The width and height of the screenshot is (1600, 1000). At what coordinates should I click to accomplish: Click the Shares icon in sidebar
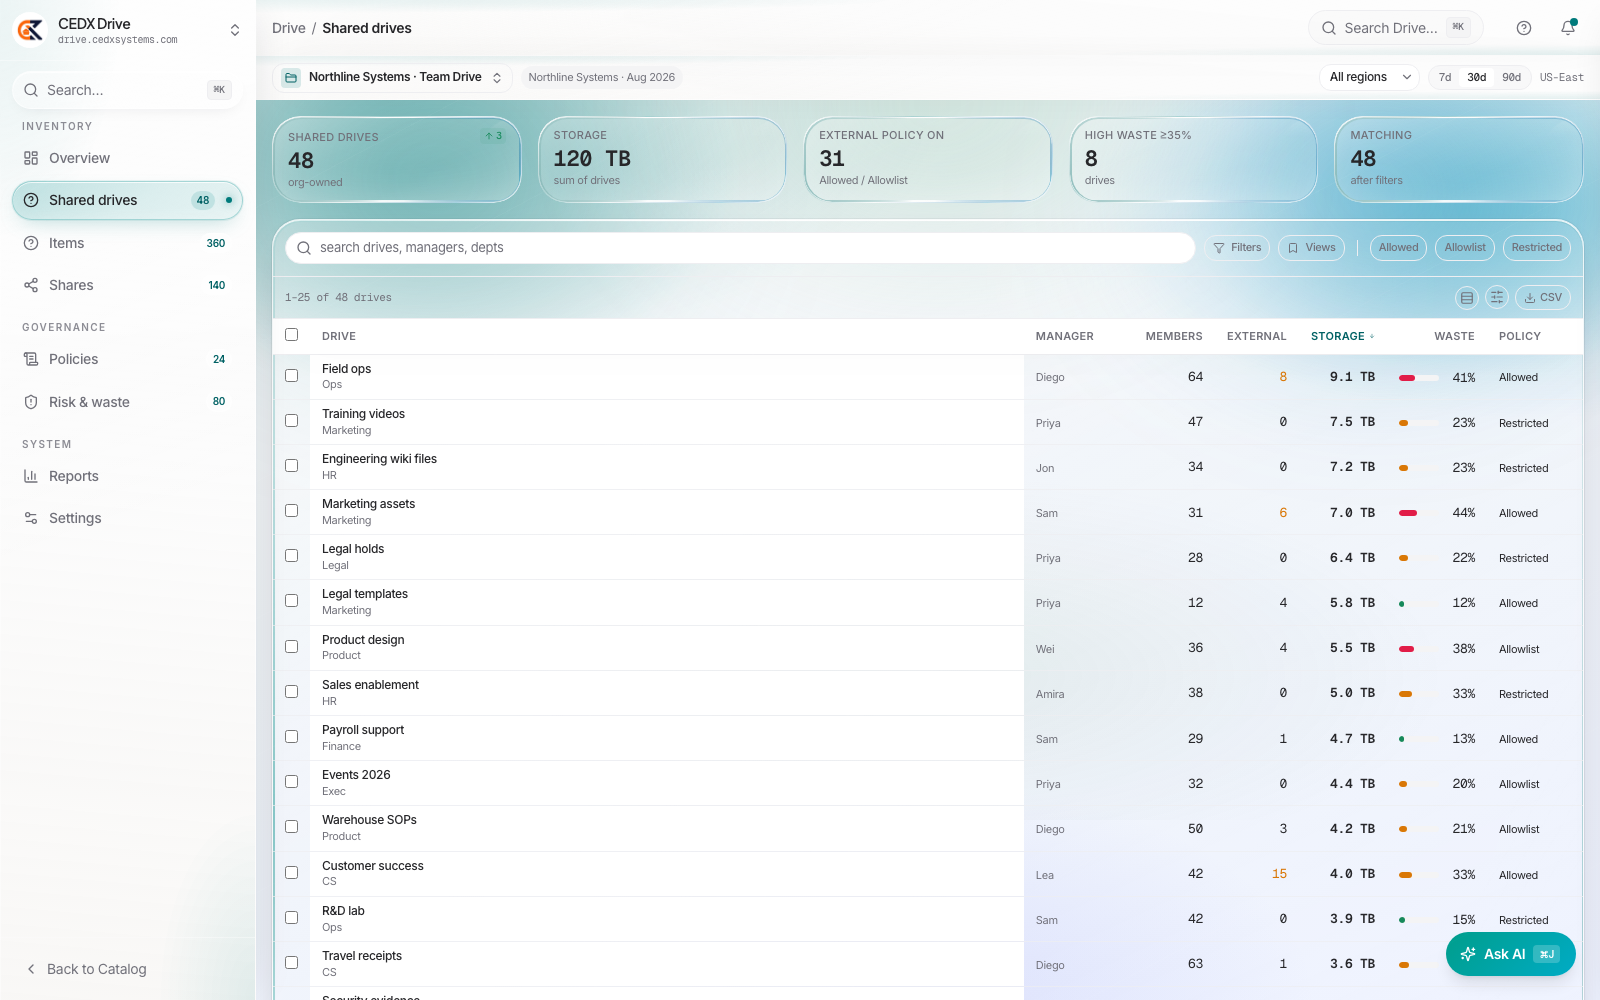pyautogui.click(x=31, y=285)
